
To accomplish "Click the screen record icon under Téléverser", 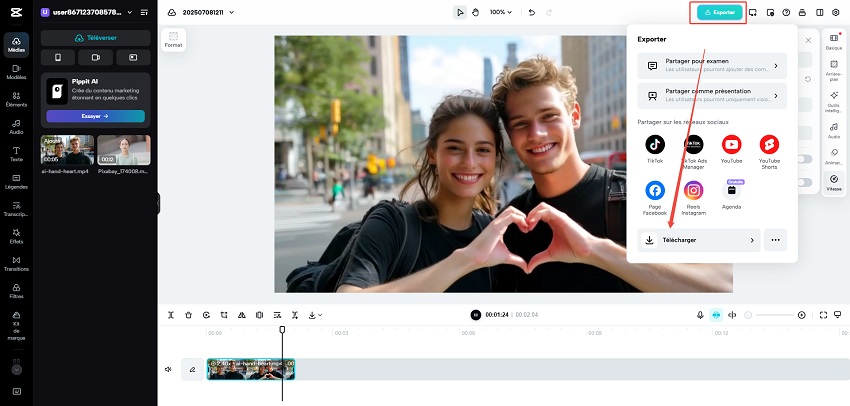I will 133,57.
